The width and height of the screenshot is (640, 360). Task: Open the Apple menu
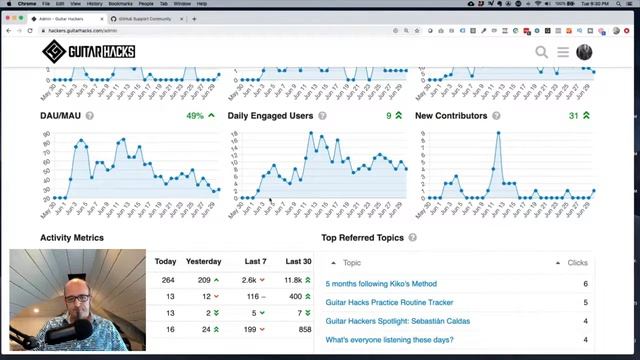9,4
